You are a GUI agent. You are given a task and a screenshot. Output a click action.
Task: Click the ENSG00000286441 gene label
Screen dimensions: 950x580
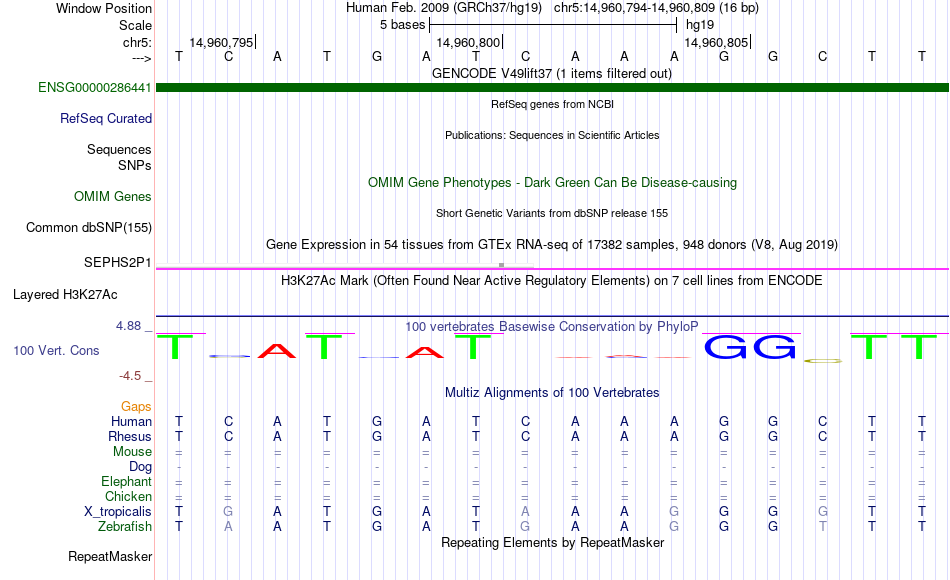coord(95,87)
